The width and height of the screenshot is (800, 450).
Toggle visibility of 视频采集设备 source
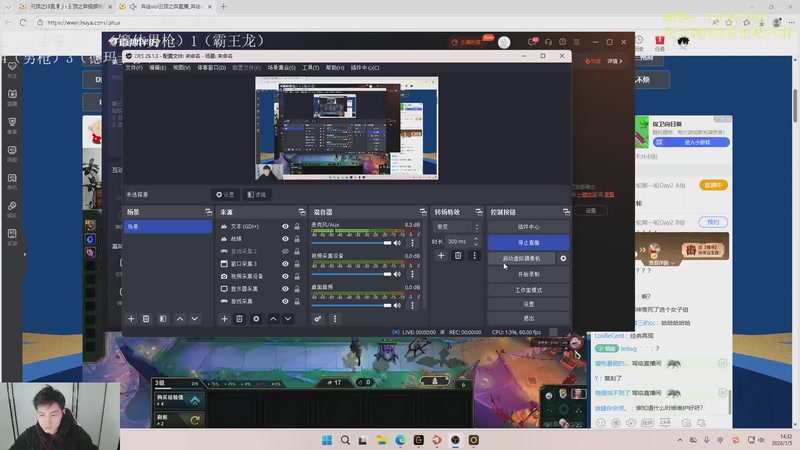[285, 276]
